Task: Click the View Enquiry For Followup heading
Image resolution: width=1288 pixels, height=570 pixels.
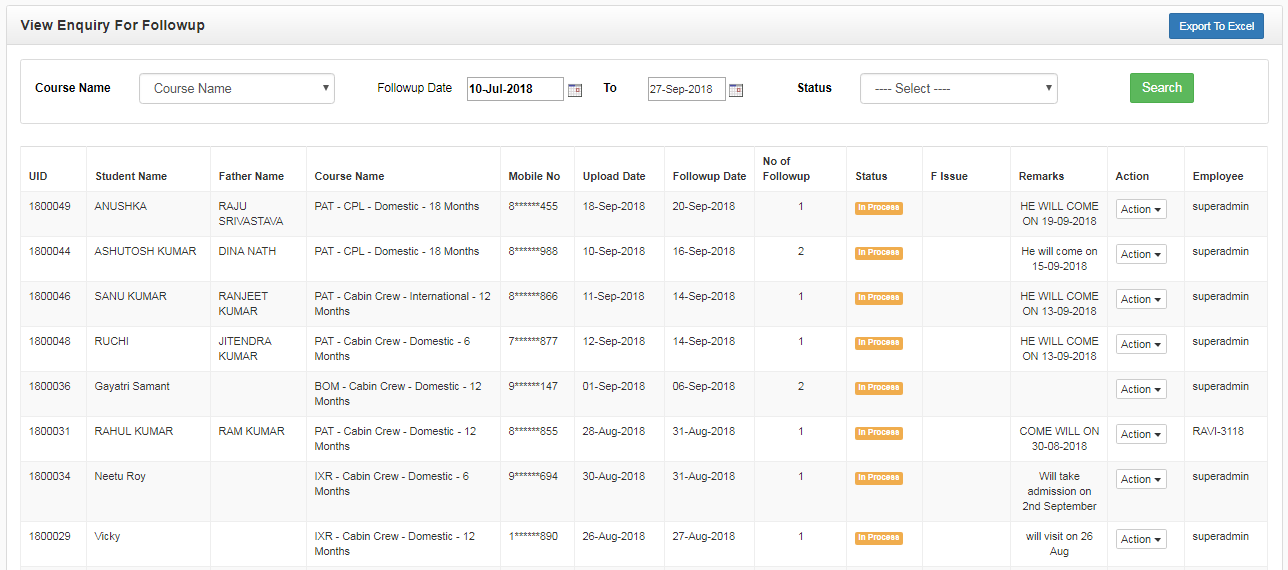Action: (x=112, y=25)
